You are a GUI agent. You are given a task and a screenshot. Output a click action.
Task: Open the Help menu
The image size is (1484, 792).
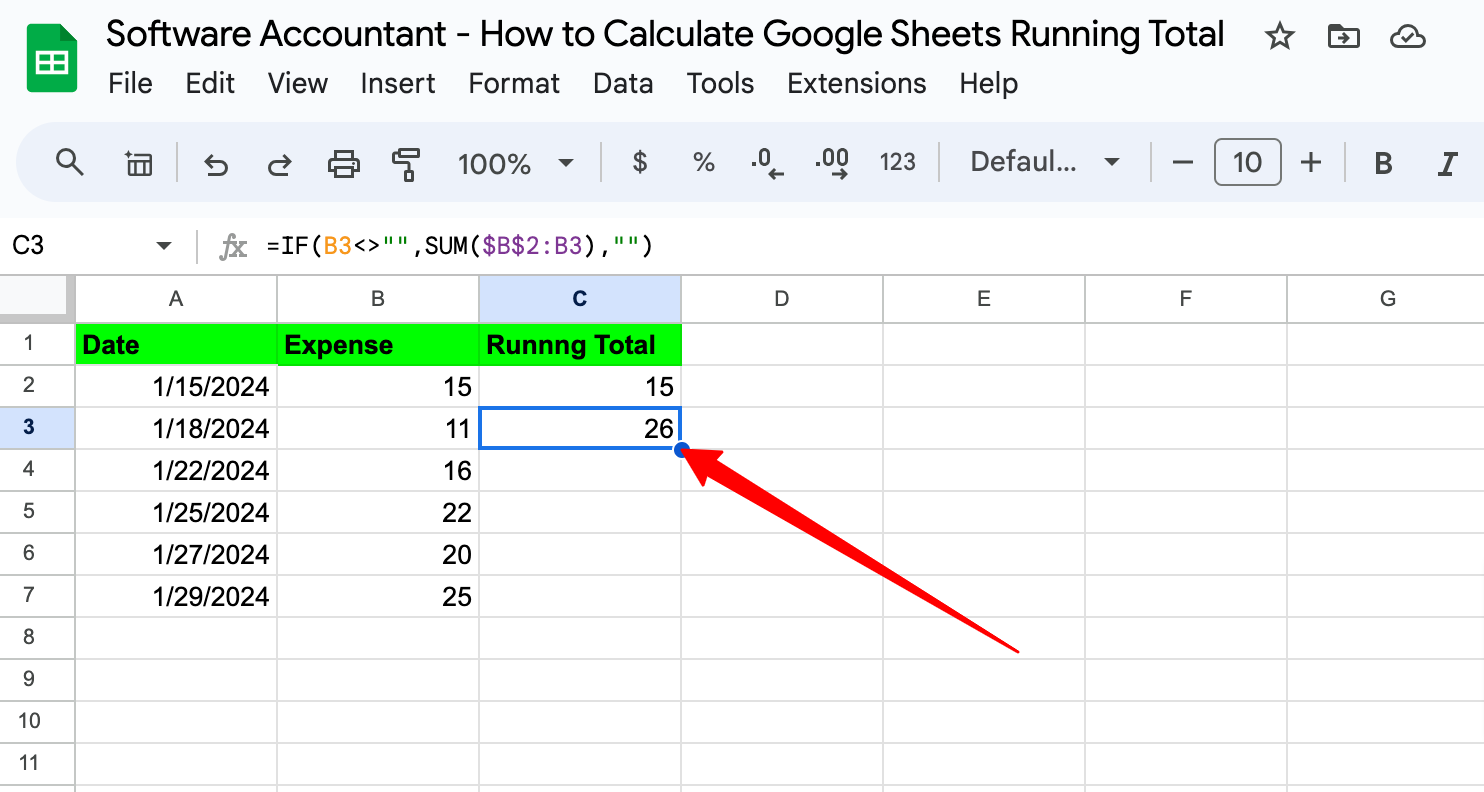tap(988, 83)
